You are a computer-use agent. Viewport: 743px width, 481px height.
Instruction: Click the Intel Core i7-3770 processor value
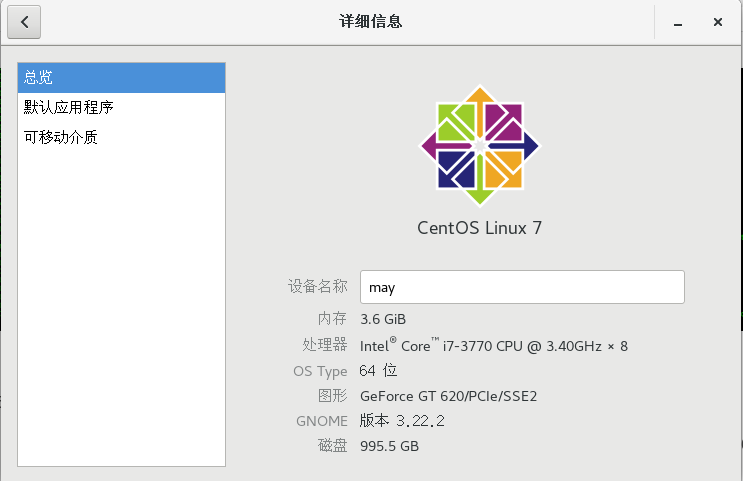tap(494, 345)
